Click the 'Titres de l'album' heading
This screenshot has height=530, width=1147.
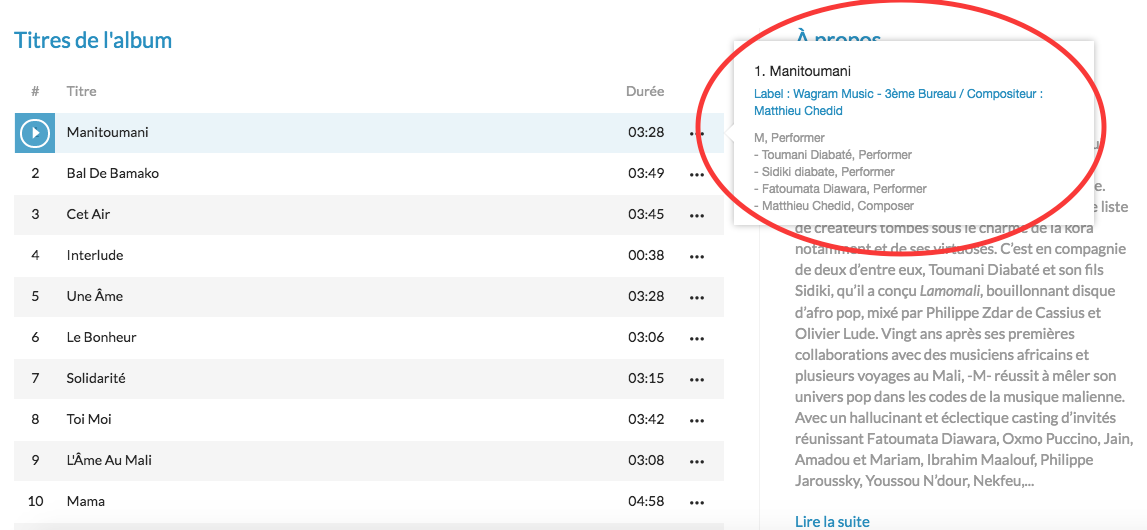point(93,39)
